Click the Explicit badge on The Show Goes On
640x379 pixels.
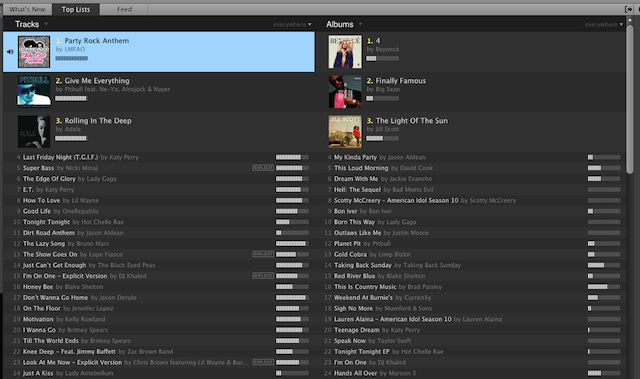tap(263, 254)
